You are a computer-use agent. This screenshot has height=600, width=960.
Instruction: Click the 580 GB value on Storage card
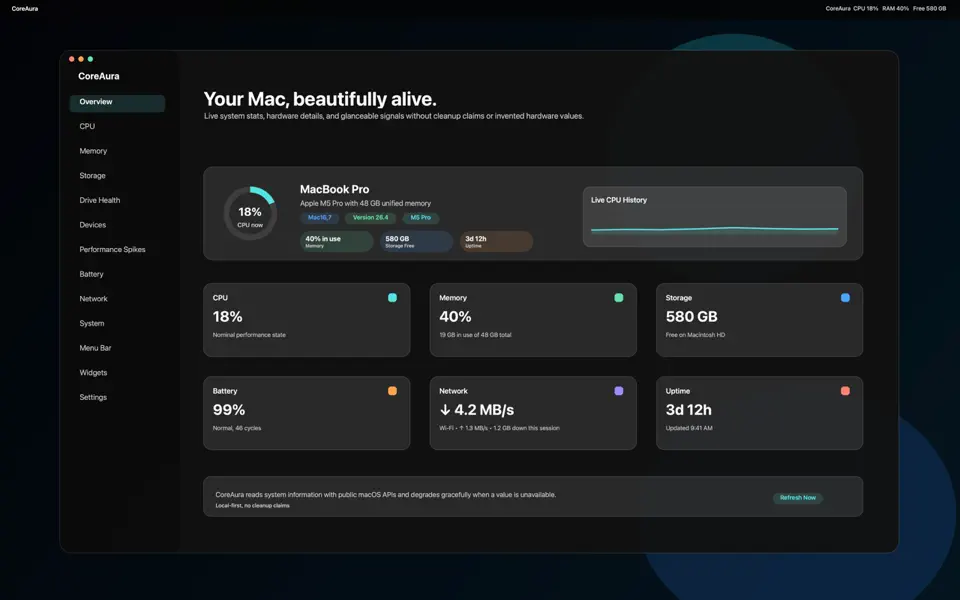[x=692, y=317]
